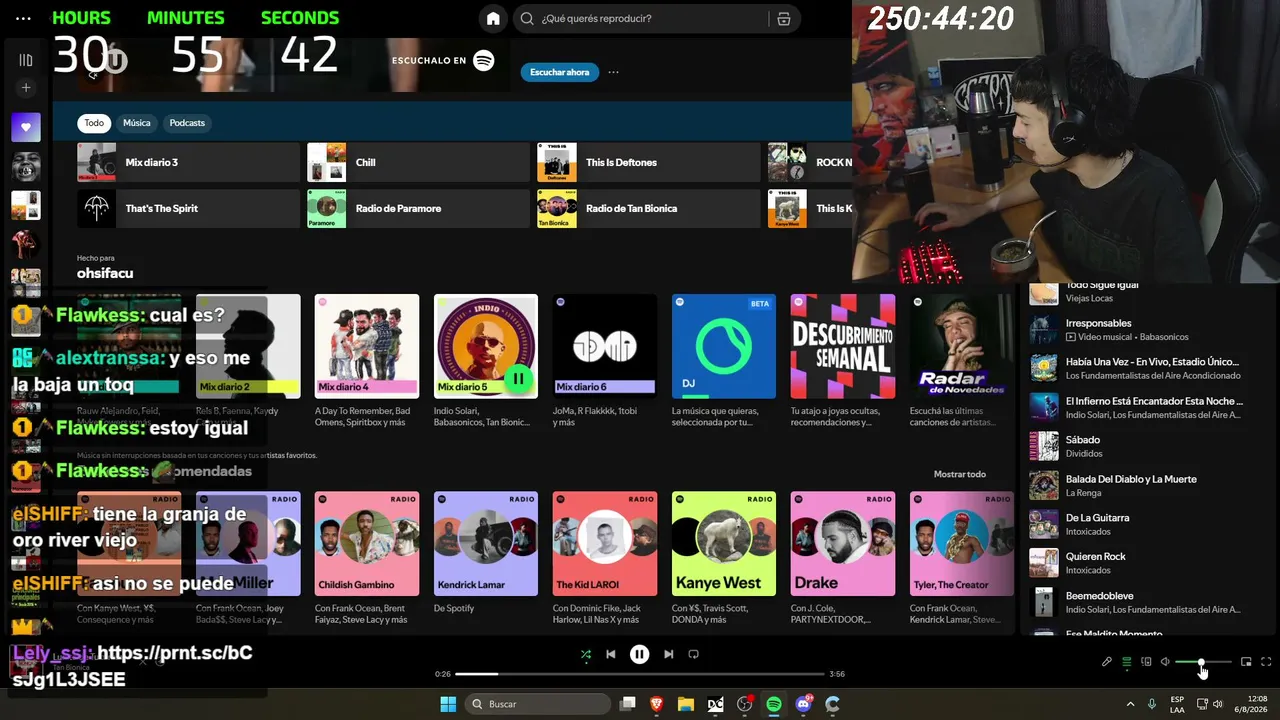Set the volume slider level
The height and width of the screenshot is (720, 1280).
[x=1203, y=662]
